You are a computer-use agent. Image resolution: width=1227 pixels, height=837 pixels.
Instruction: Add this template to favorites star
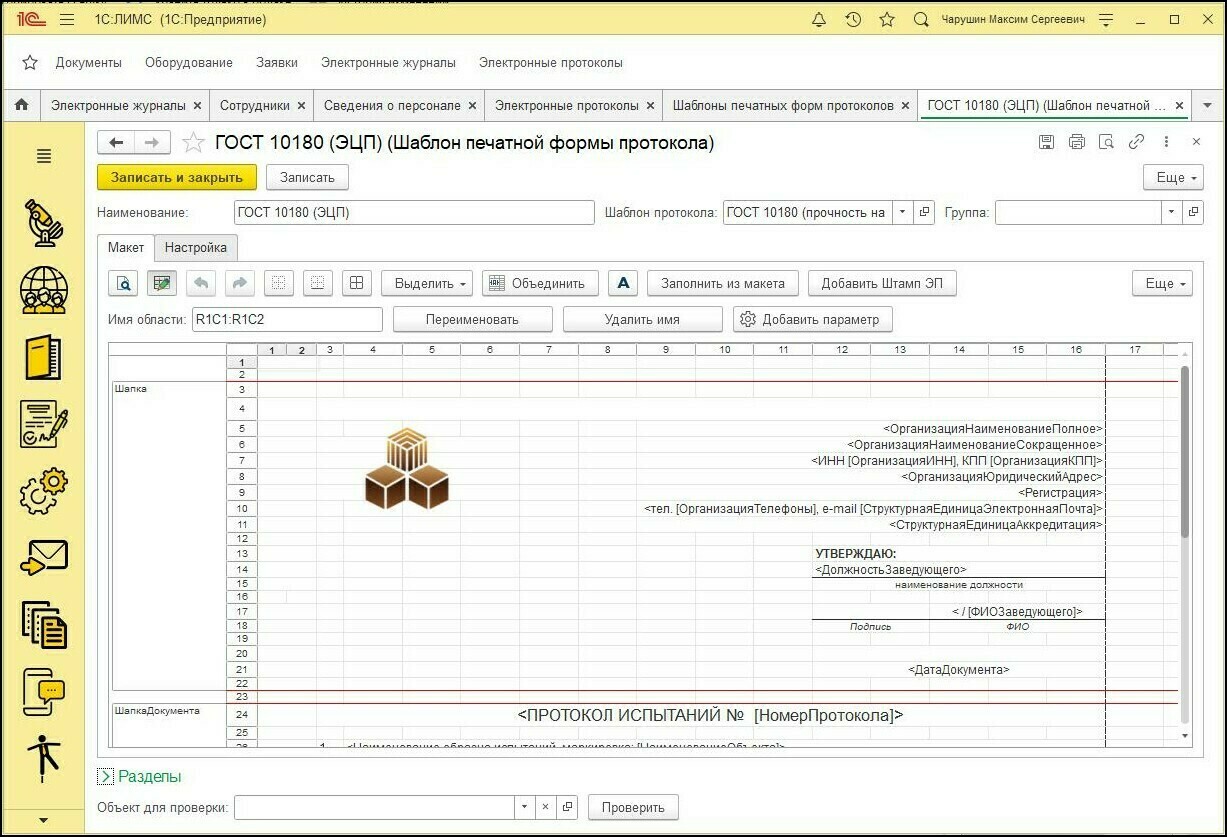pos(193,143)
